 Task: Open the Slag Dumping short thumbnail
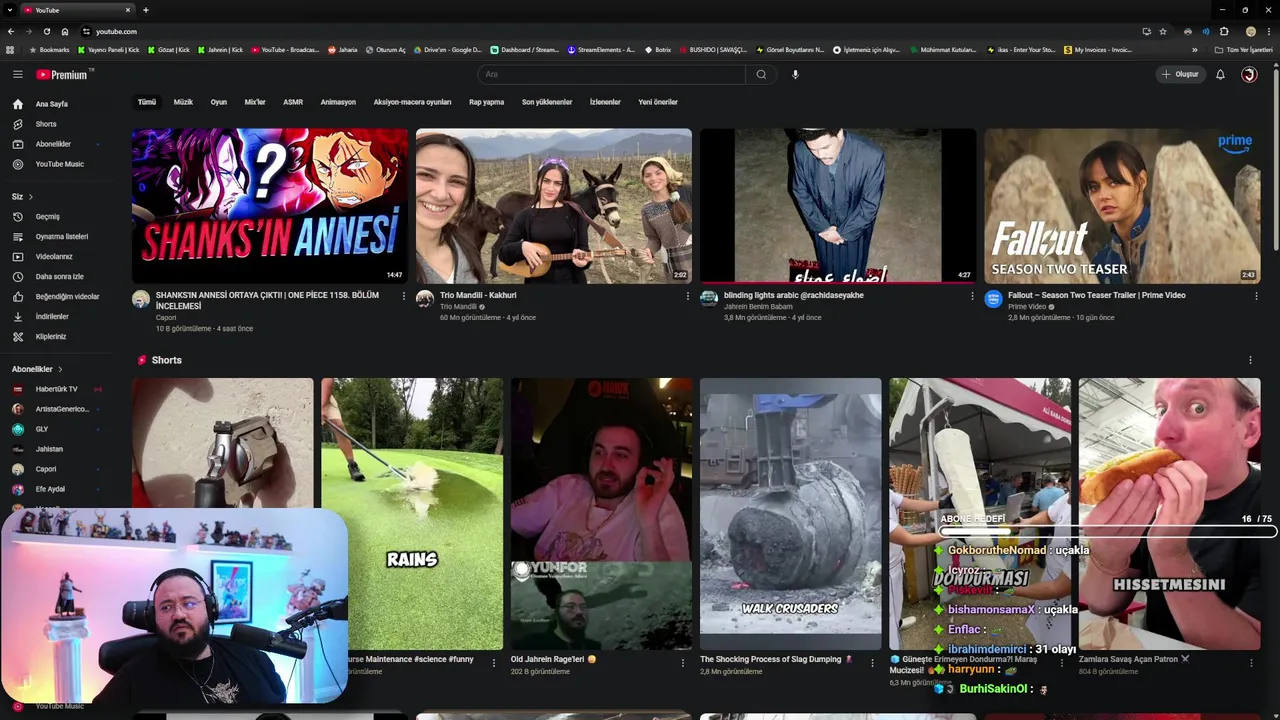pyautogui.click(x=791, y=514)
